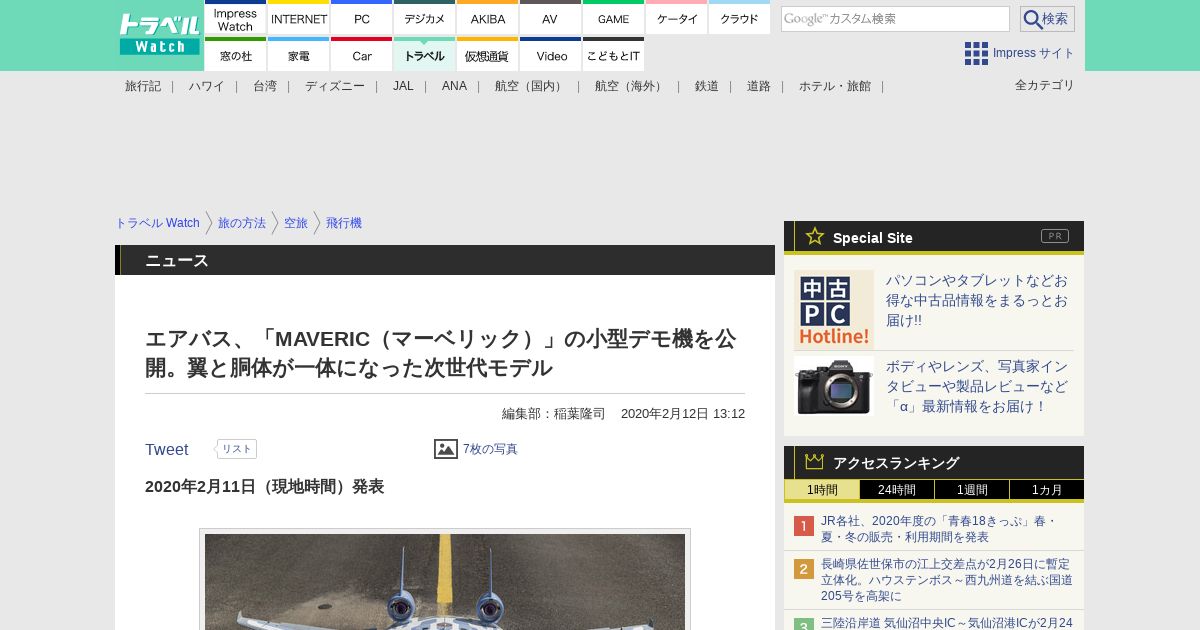Click the Tweet link
This screenshot has height=630, width=1200.
(167, 450)
